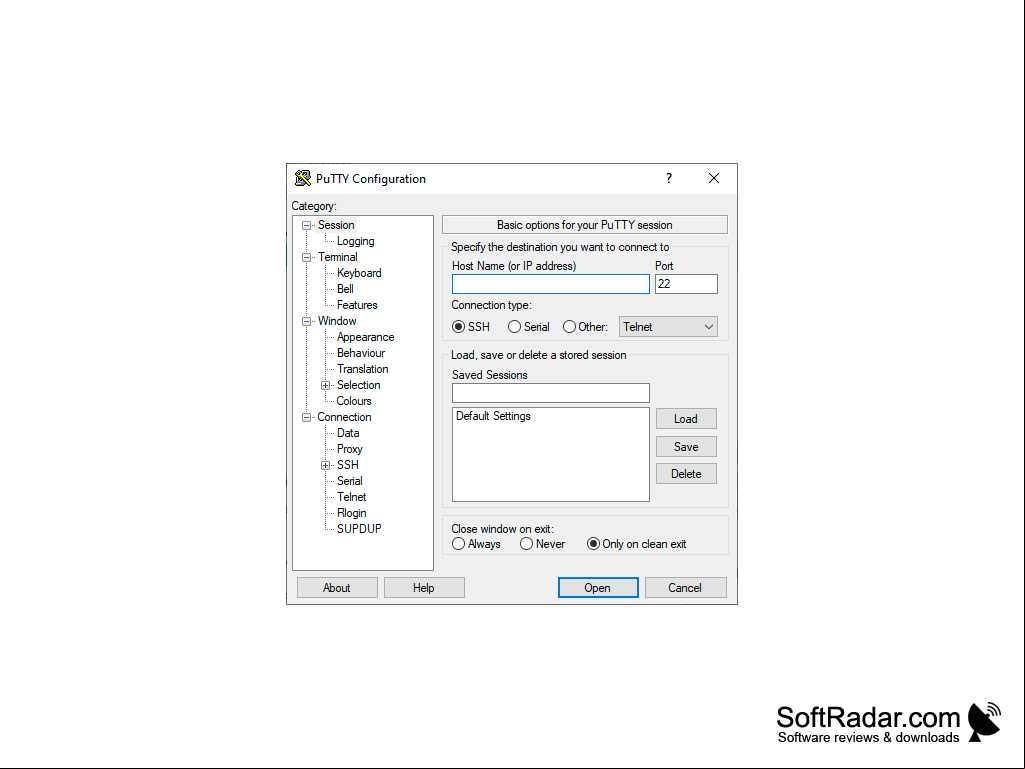Expand the SSH tree node
This screenshot has height=769, width=1025.
[x=325, y=466]
